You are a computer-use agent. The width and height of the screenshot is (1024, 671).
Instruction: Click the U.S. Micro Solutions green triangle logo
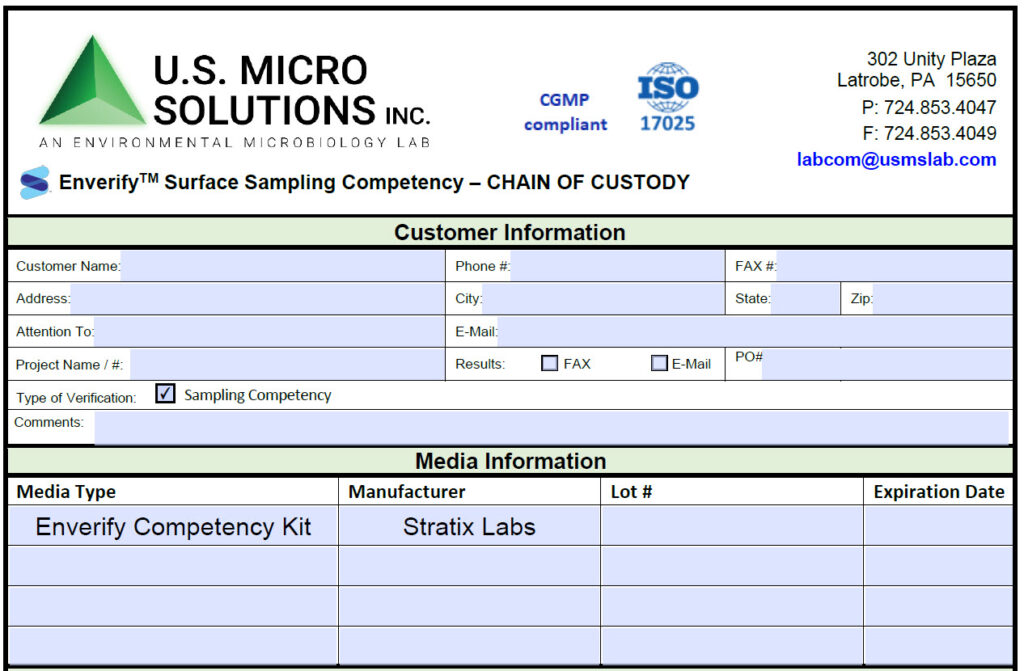pos(92,84)
